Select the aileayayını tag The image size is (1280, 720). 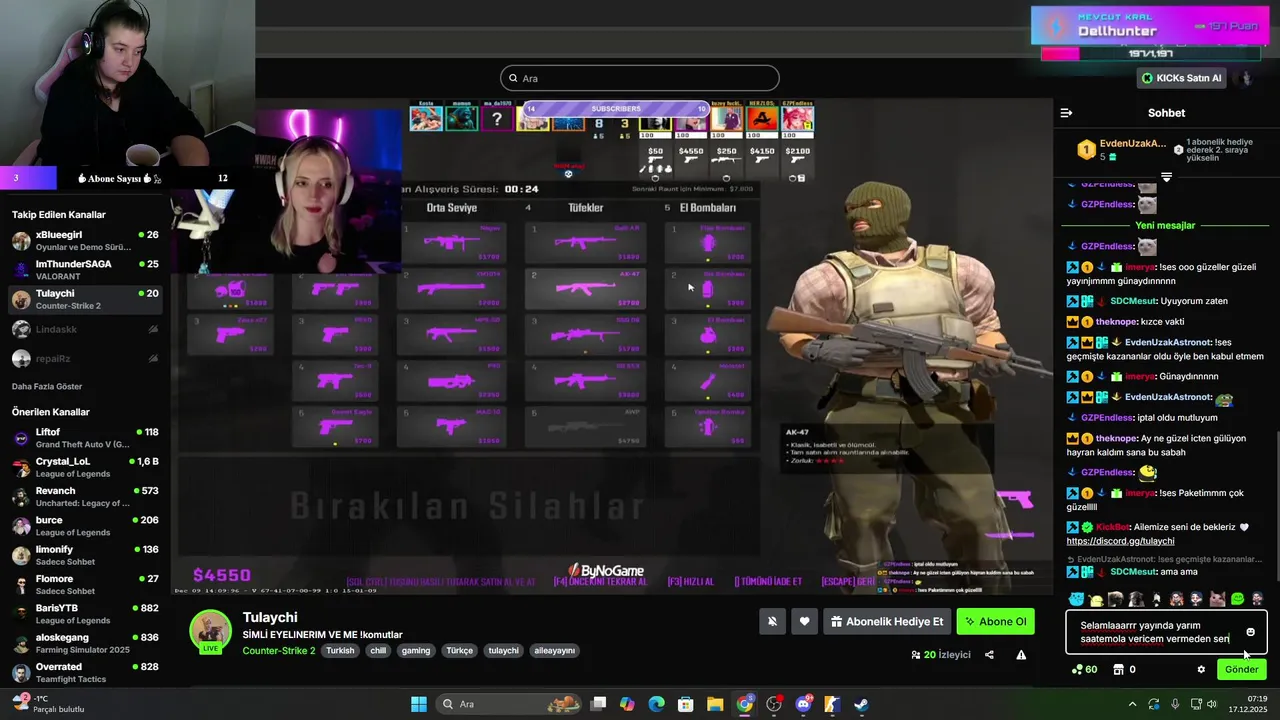click(555, 650)
